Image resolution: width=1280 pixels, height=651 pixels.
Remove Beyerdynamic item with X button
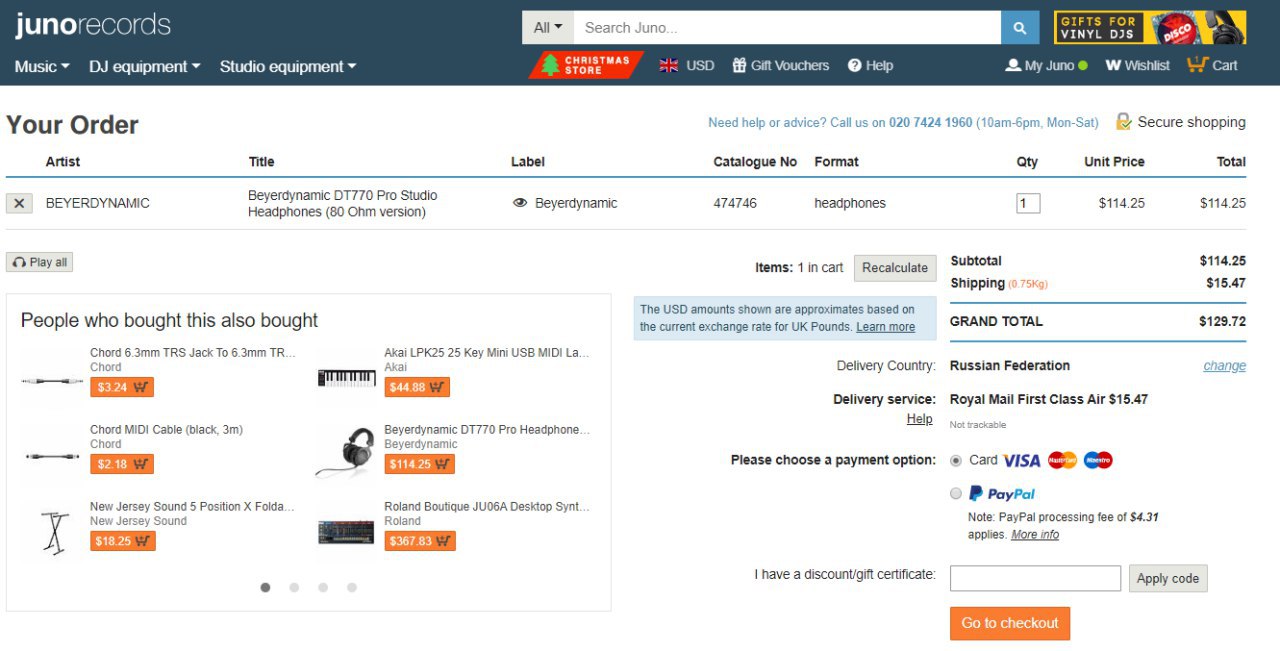[x=19, y=203]
